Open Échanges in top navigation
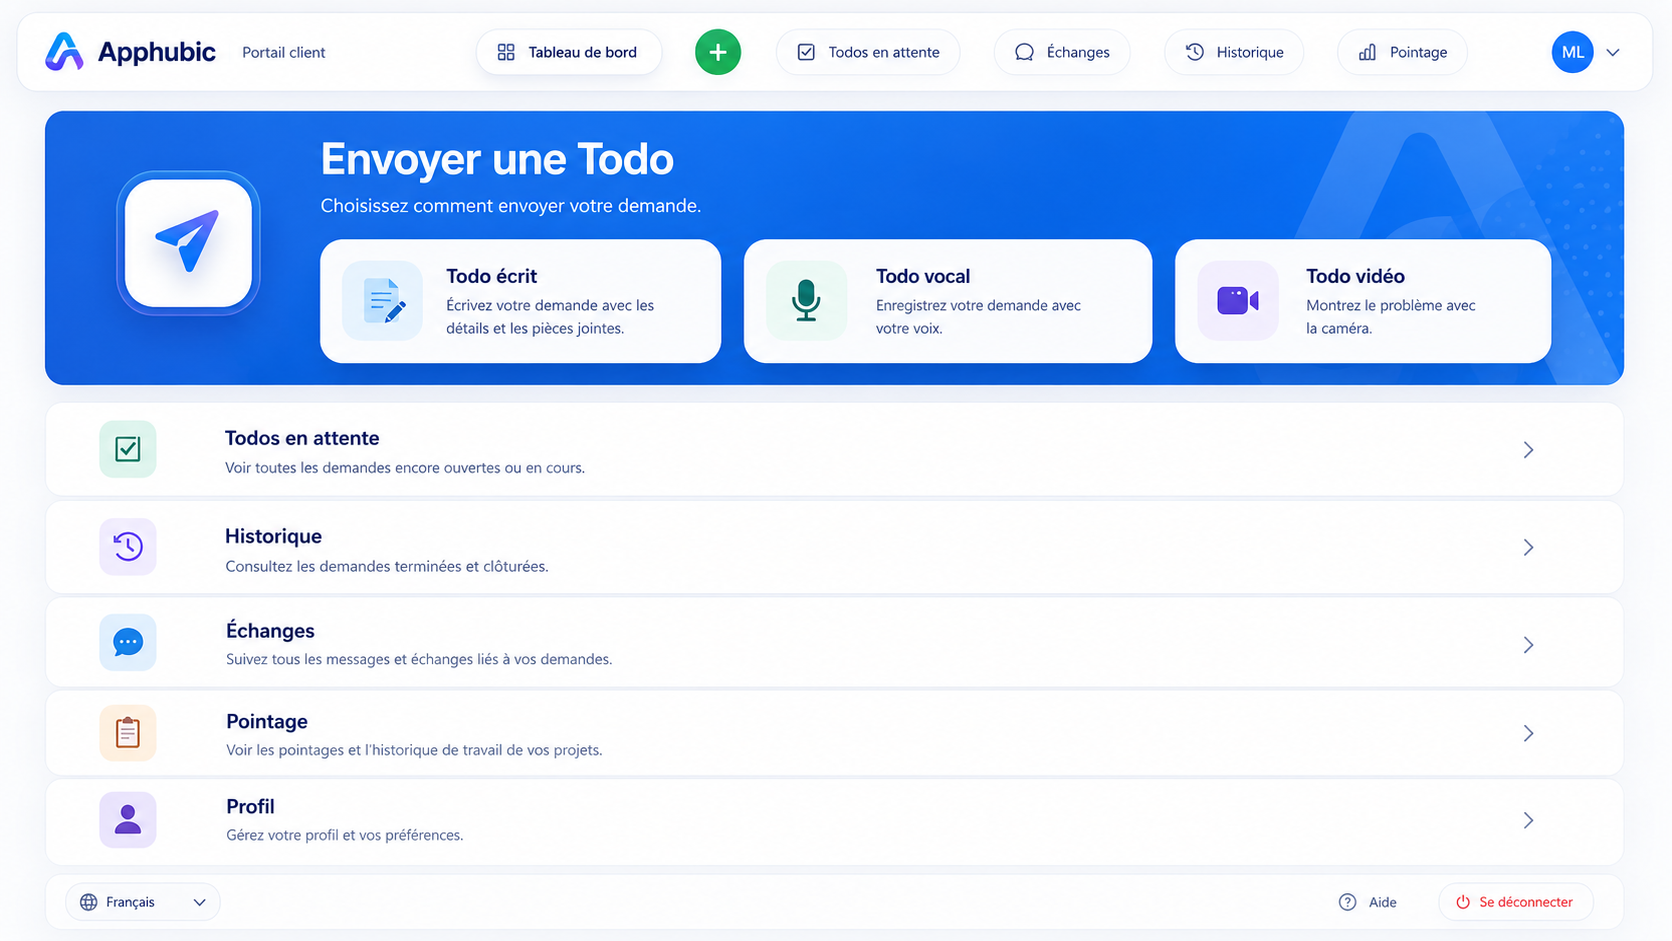Image resolution: width=1672 pixels, height=941 pixels. (x=1062, y=52)
